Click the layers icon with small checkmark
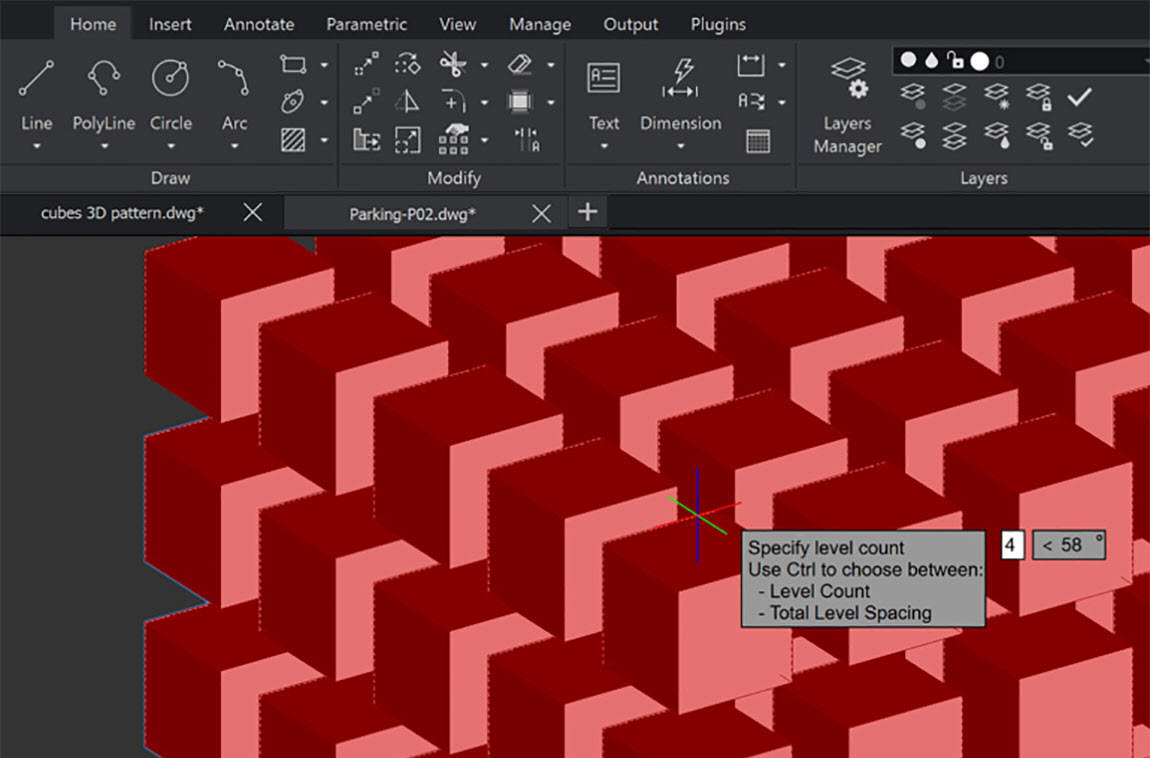The image size is (1150, 758). click(x=1080, y=134)
